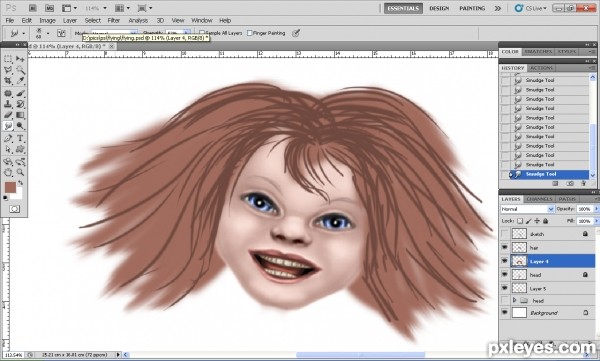Hide Layer 4 visibility eye

point(505,261)
